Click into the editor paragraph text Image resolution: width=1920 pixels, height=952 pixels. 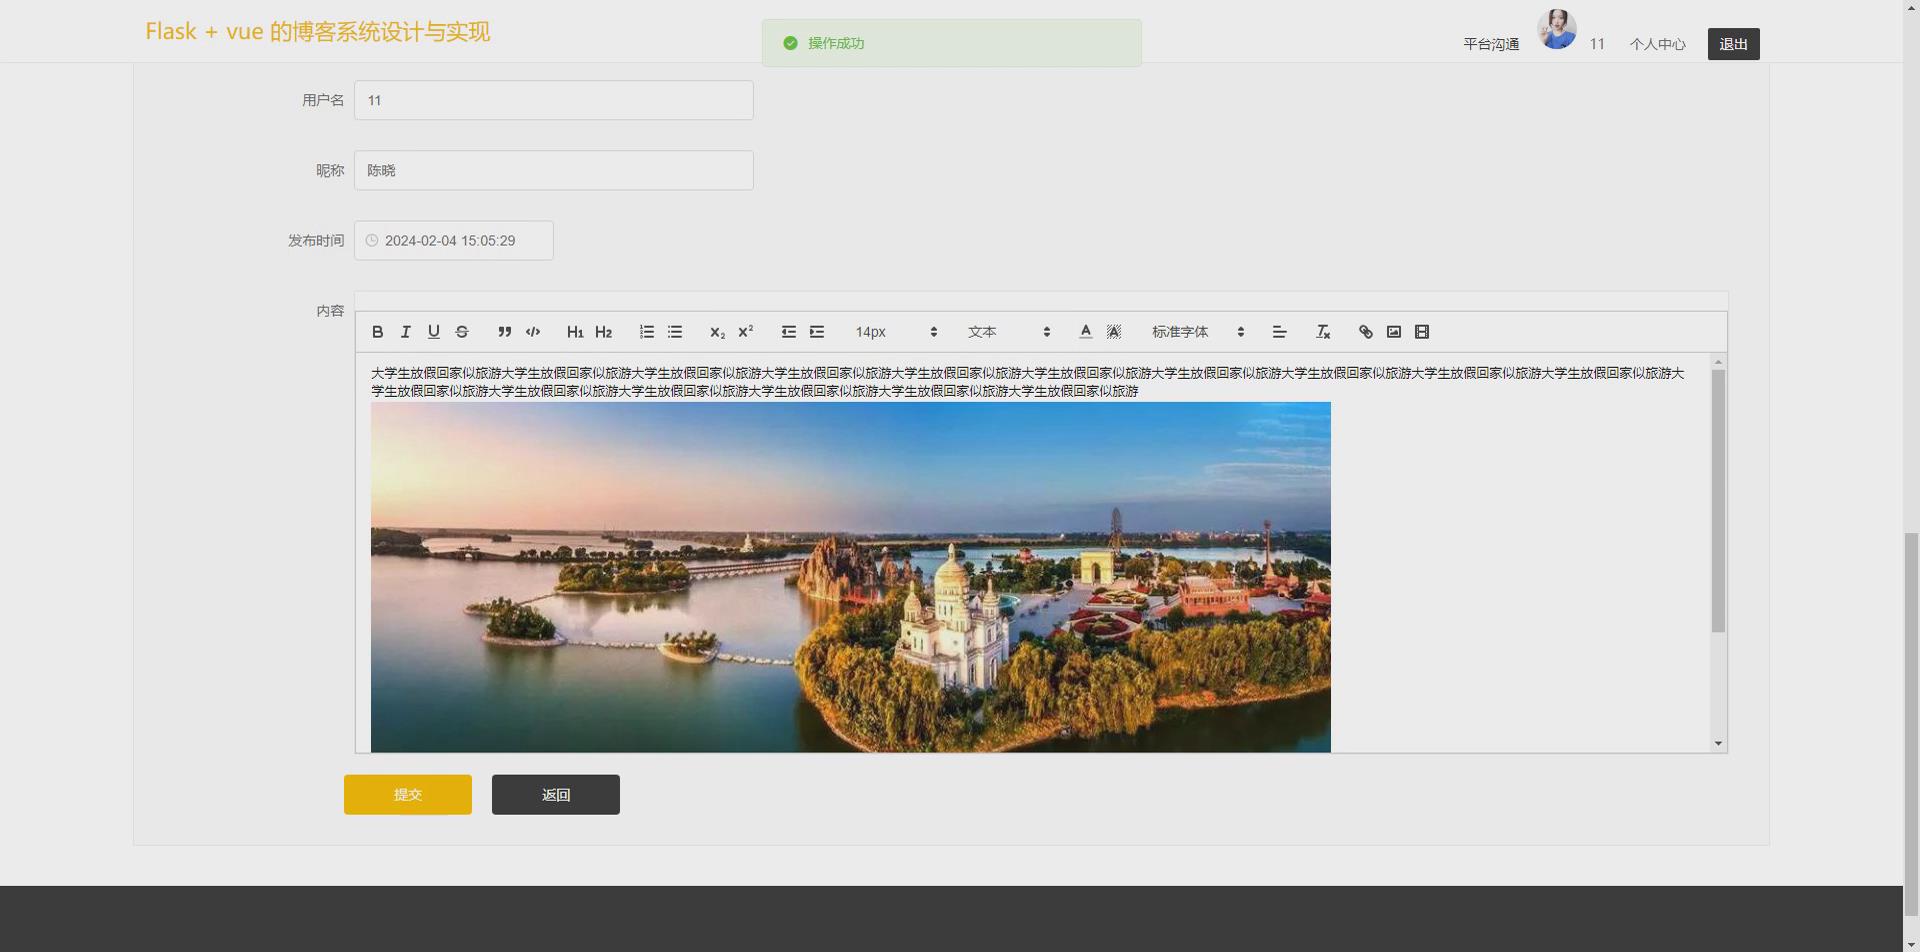[1028, 382]
